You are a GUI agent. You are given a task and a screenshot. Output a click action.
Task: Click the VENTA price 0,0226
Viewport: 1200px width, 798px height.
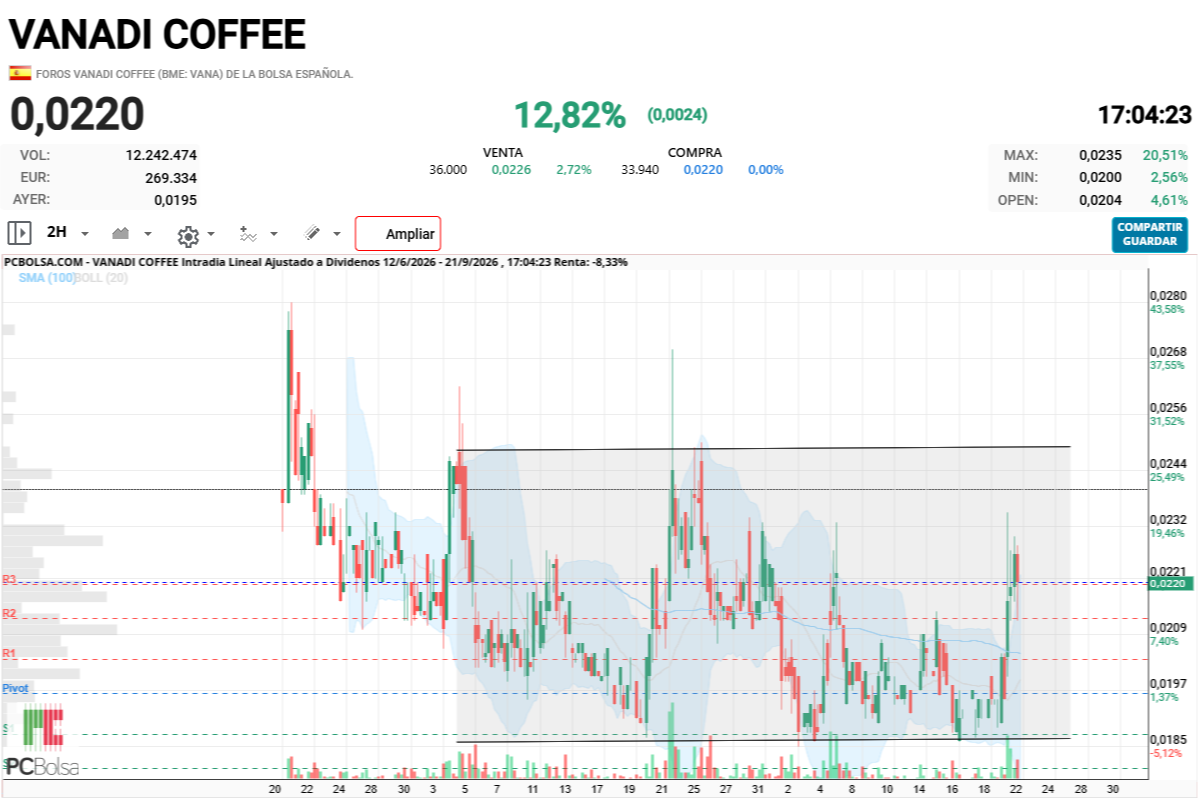[x=511, y=169]
